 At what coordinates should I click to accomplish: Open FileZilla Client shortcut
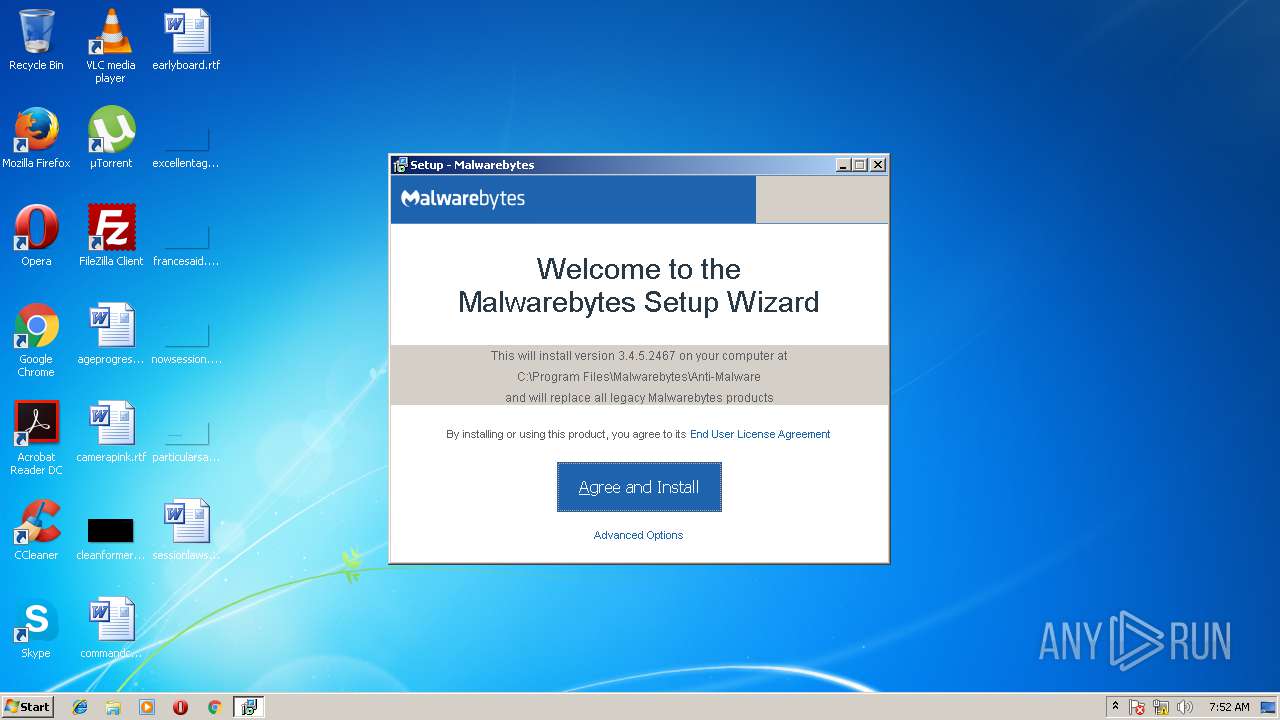111,236
